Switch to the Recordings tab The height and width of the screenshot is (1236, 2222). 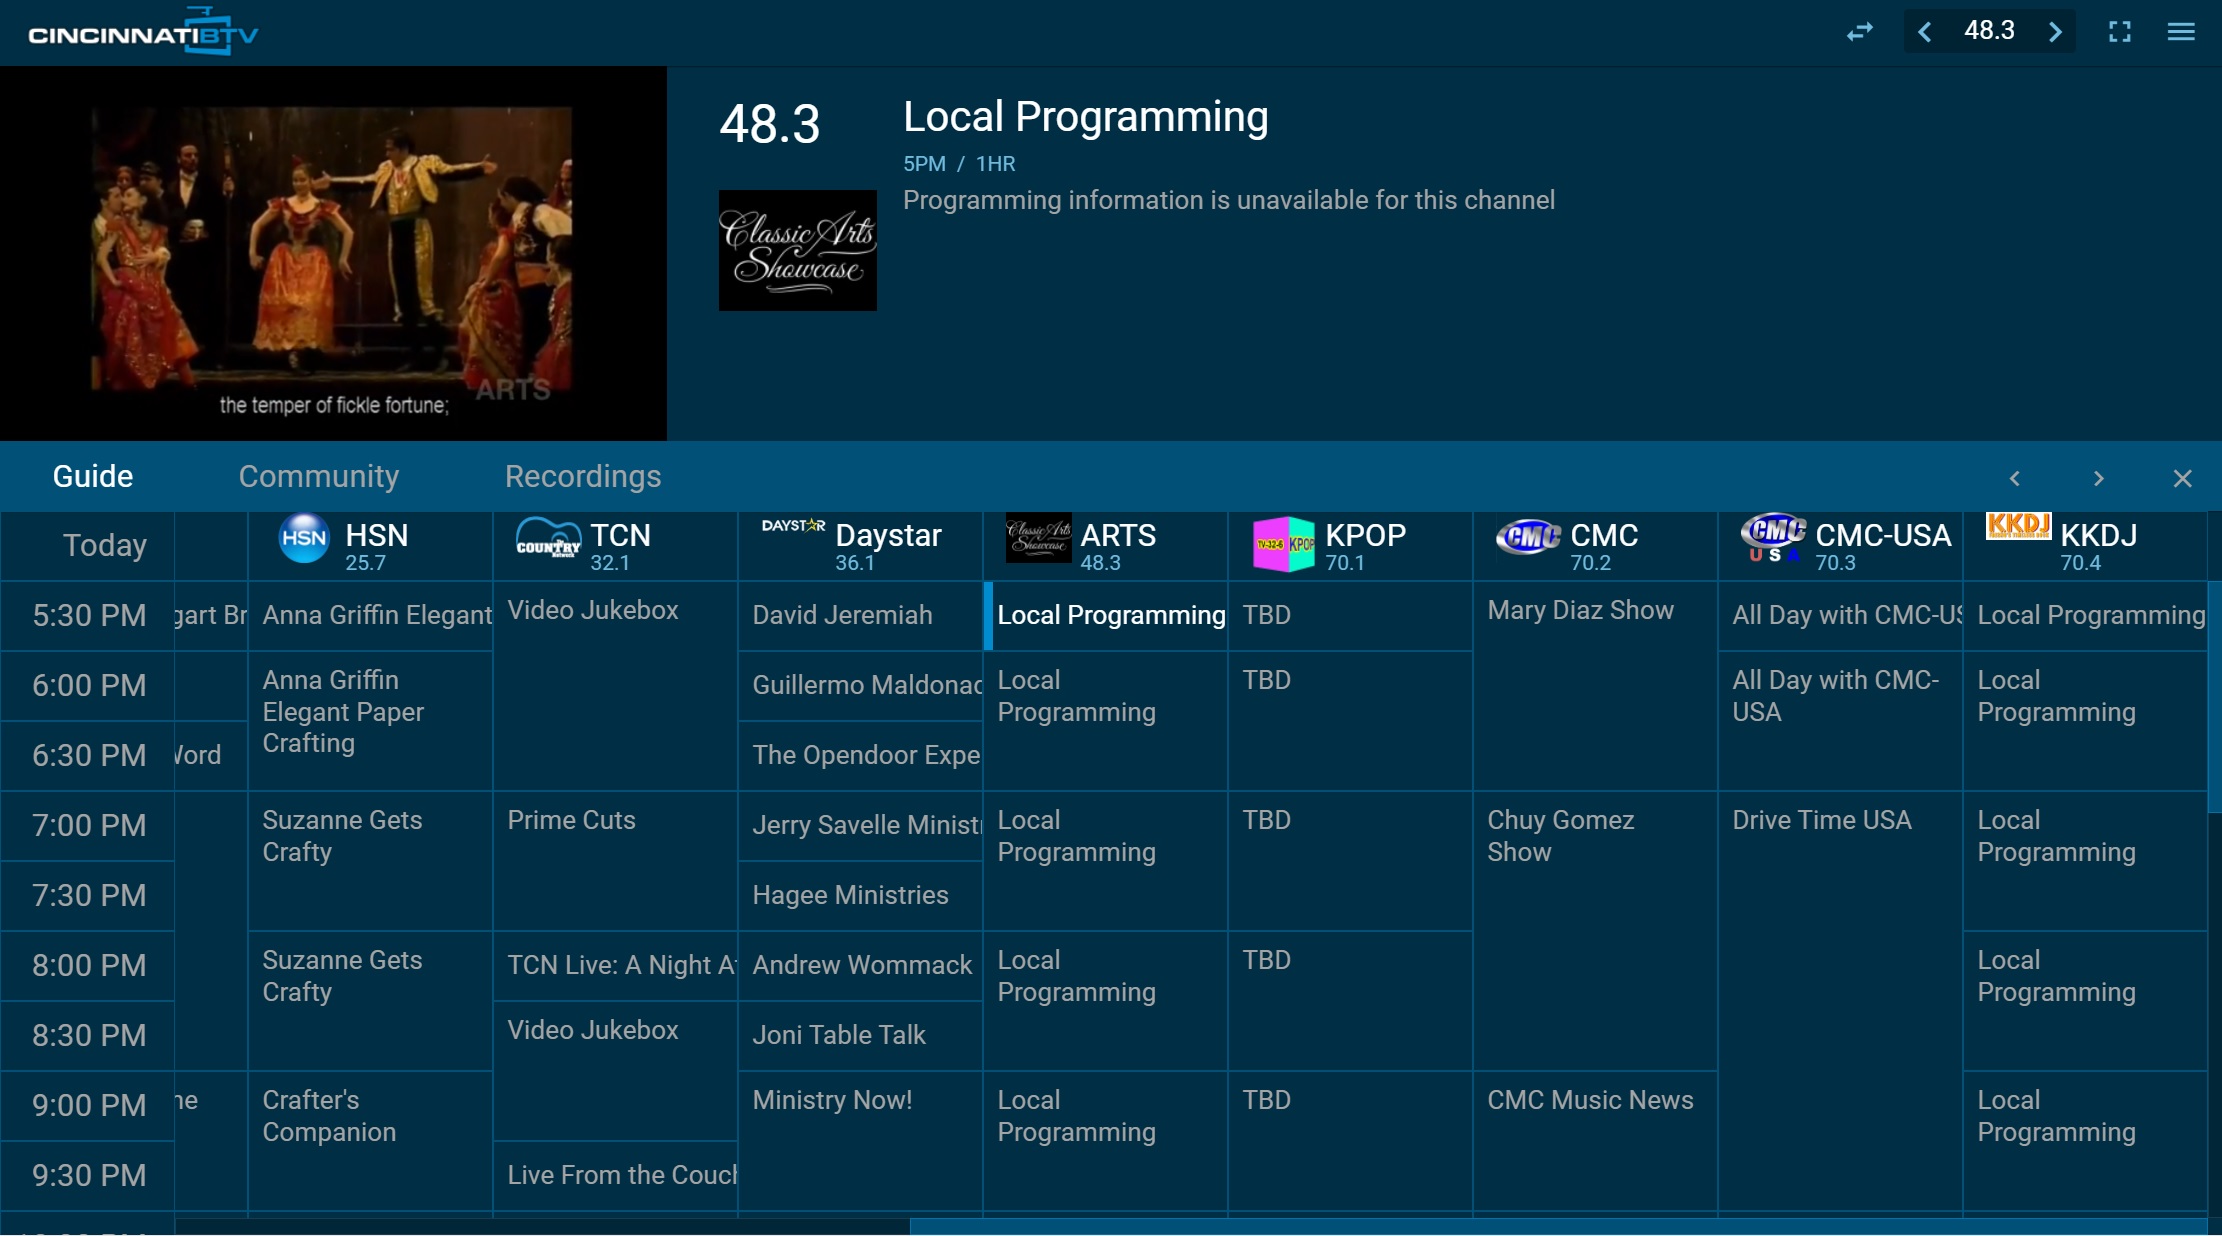point(583,476)
